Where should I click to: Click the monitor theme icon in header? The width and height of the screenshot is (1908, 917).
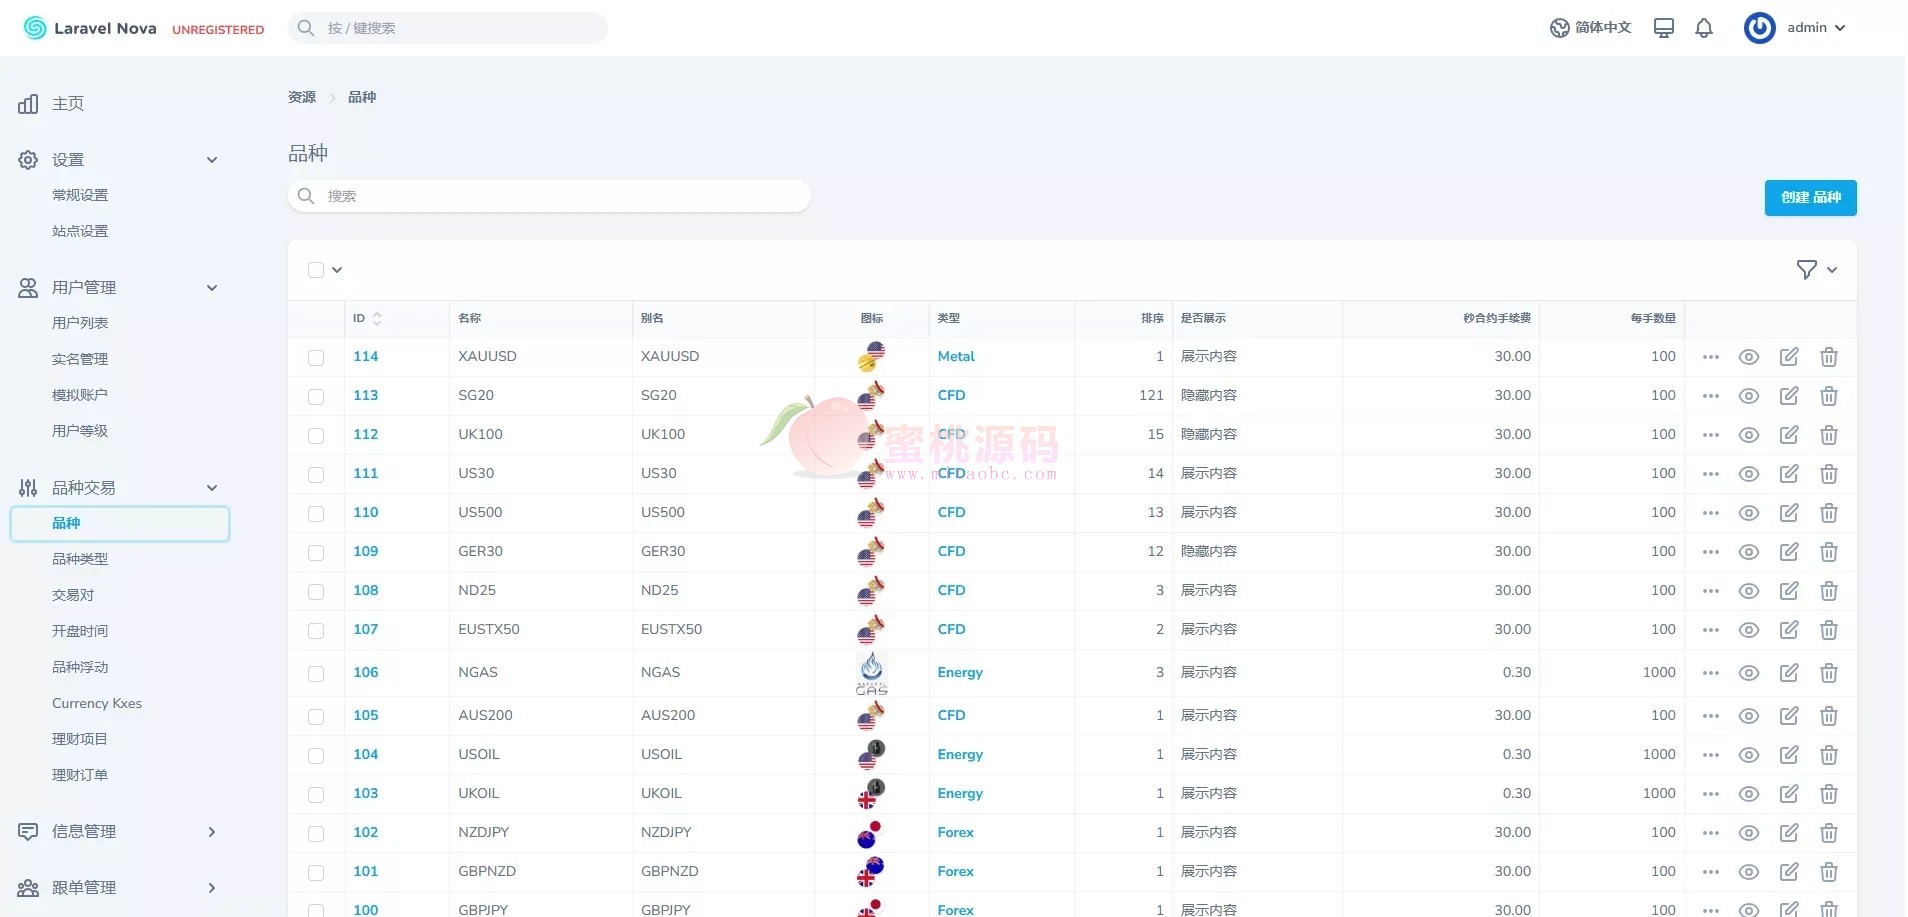1664,28
